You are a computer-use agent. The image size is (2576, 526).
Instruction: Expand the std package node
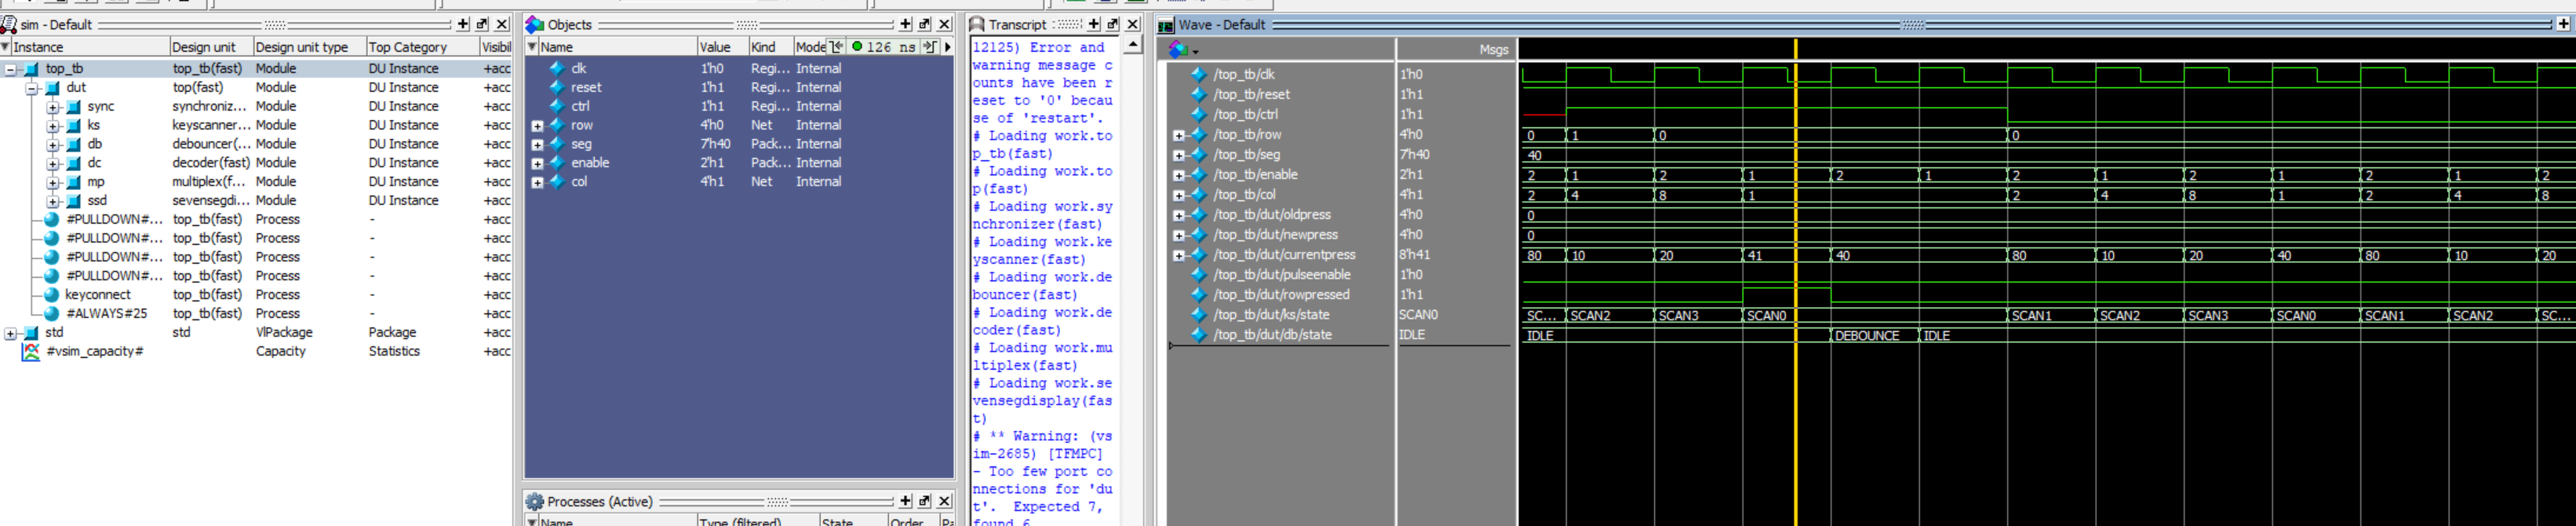pos(11,333)
